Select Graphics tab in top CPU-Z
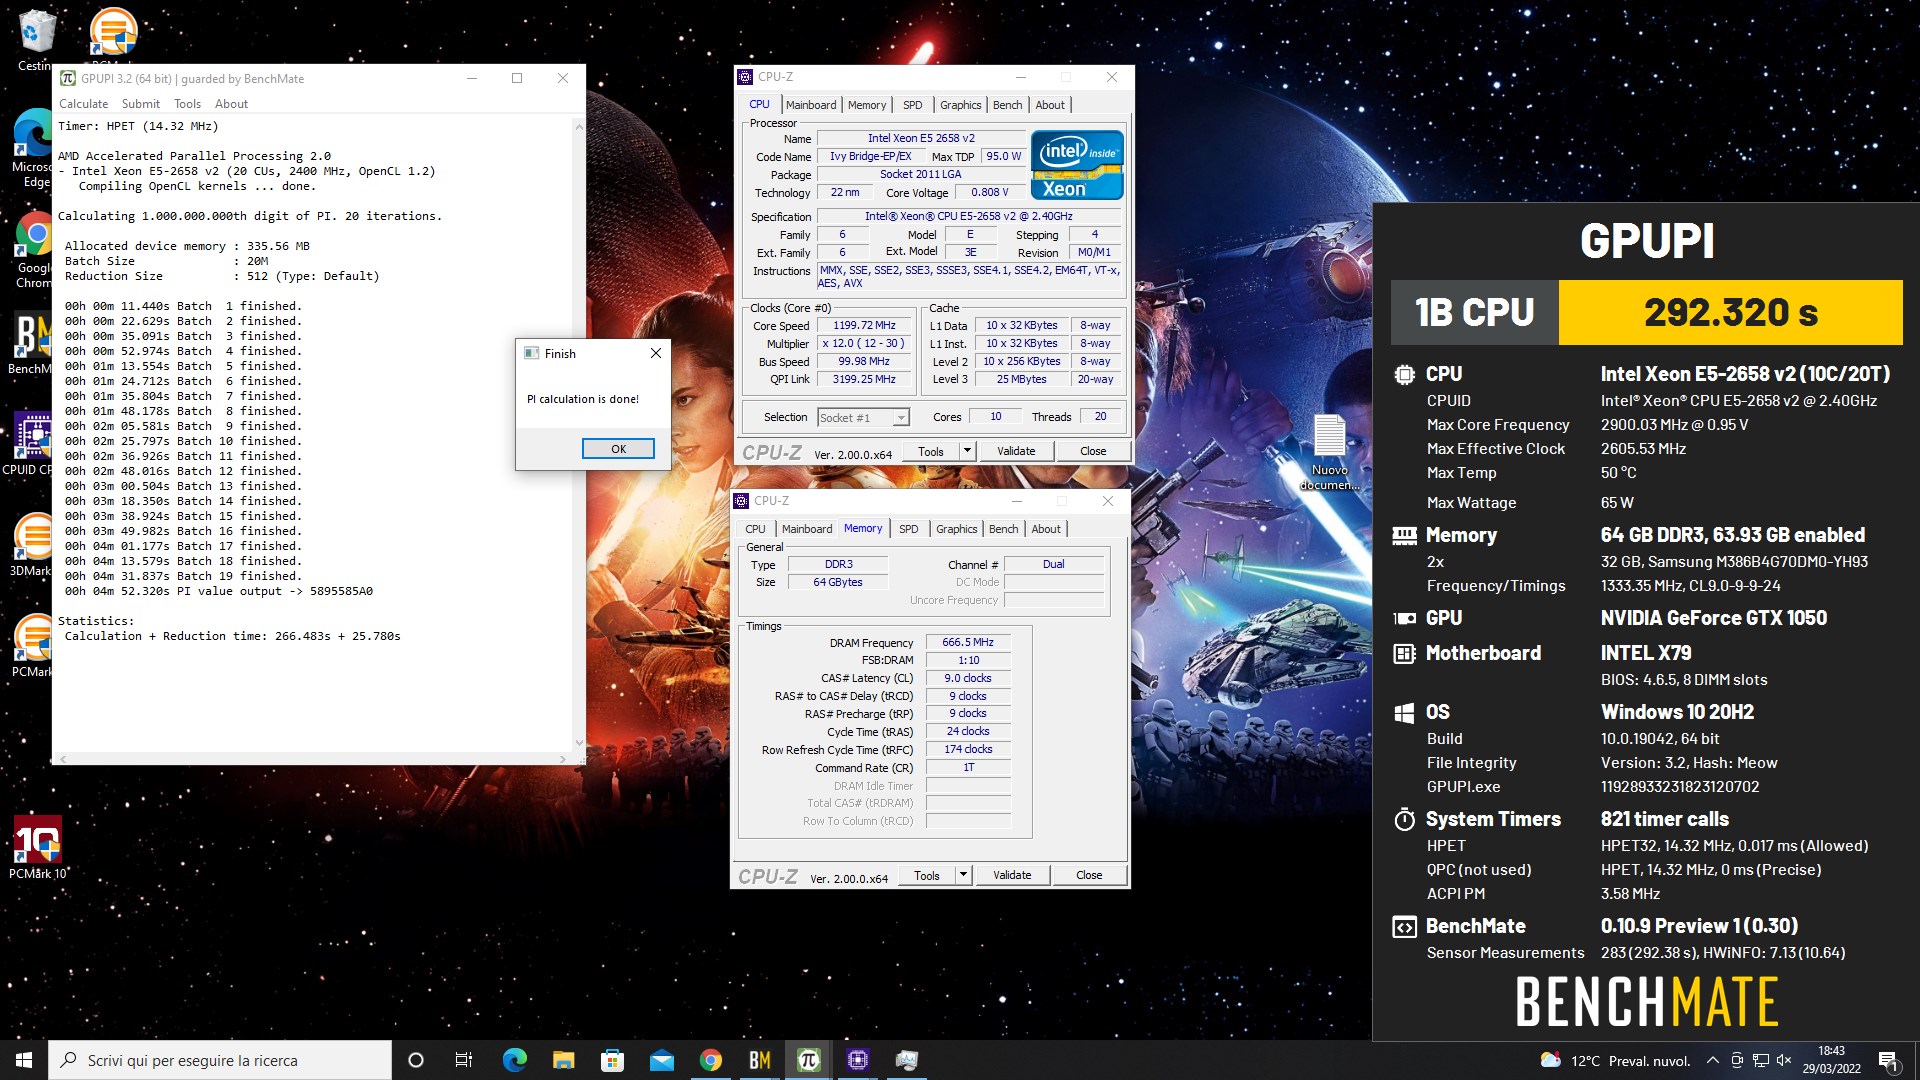Screen dimensions: 1920x1080 [960, 105]
